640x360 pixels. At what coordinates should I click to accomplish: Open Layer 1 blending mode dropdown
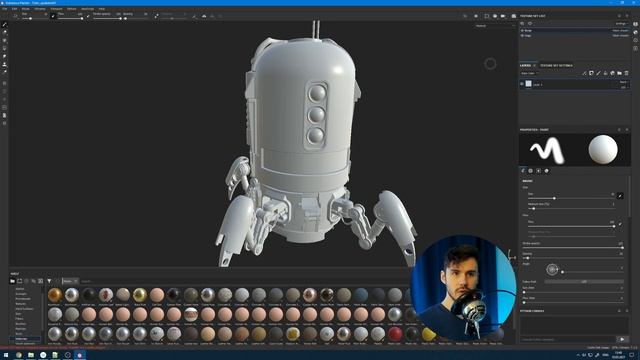pos(623,82)
